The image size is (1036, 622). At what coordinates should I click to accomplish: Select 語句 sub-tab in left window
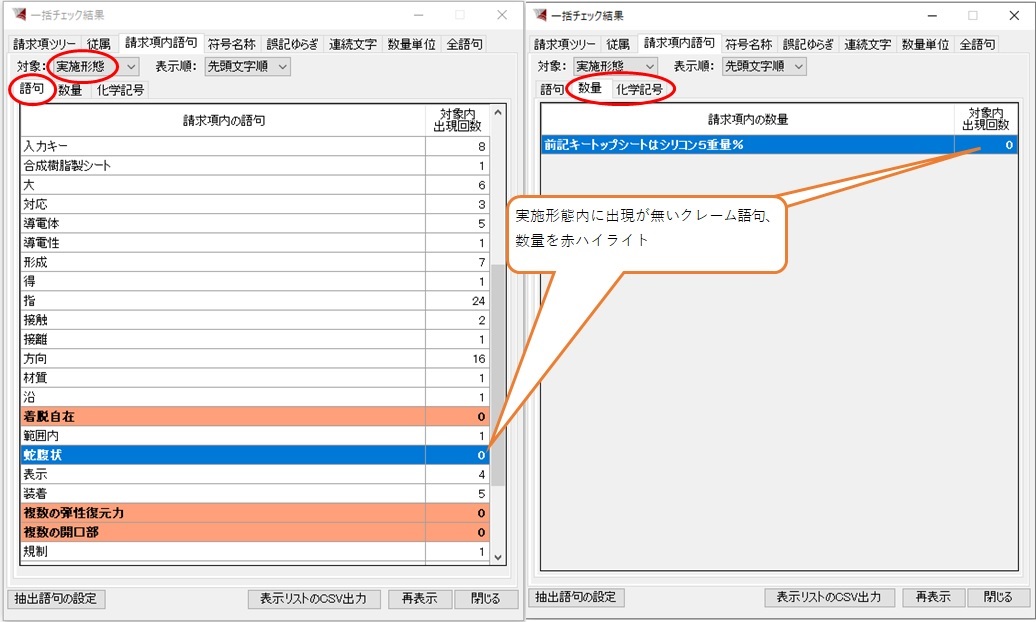pos(31,88)
